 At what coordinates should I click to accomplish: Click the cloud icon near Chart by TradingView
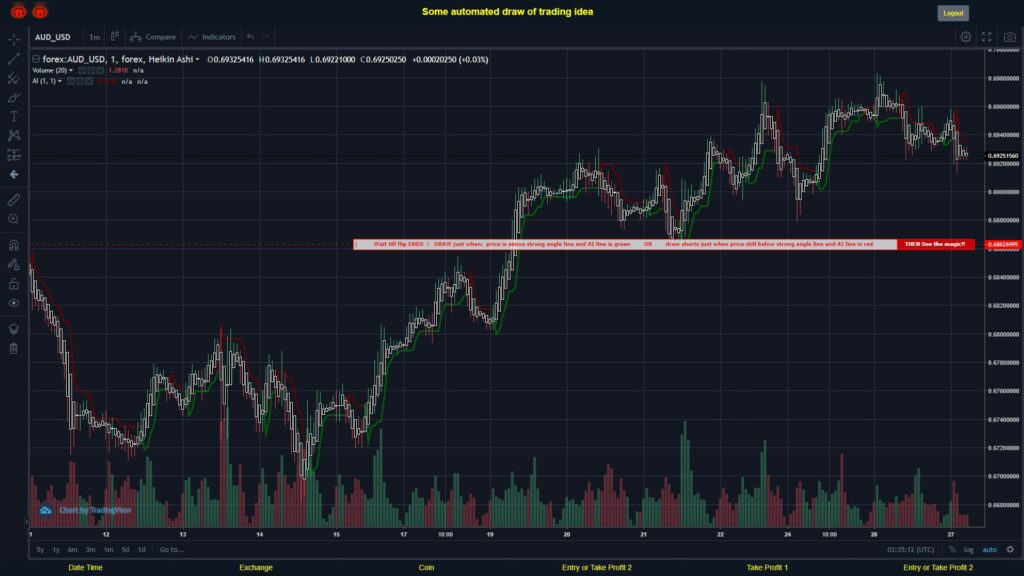[x=45, y=510]
